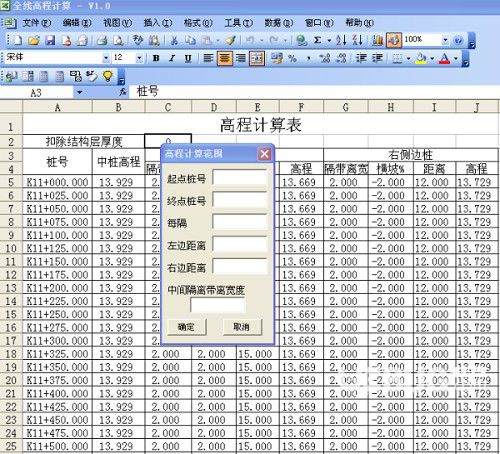
Task: Click the AutoSum sigma icon
Action: point(318,41)
